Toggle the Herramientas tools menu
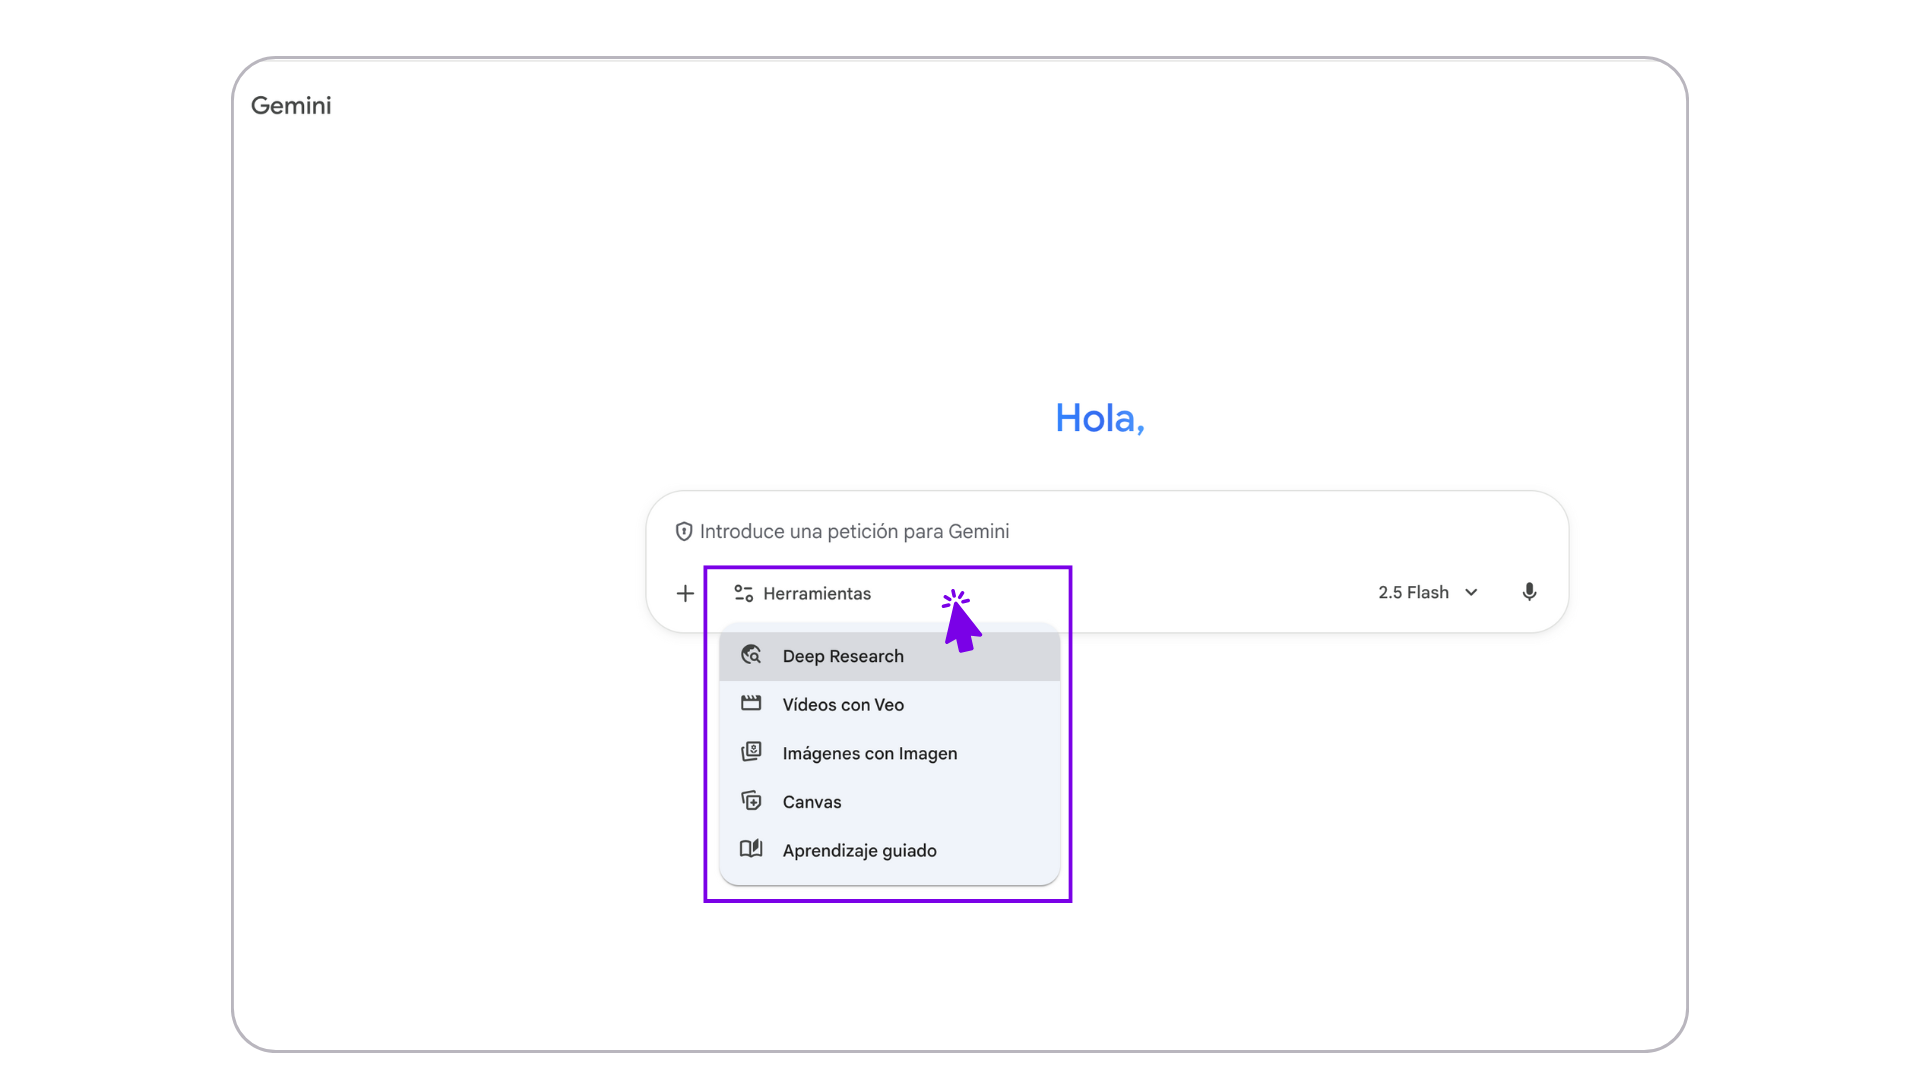This screenshot has width=1920, height=1080. click(816, 594)
